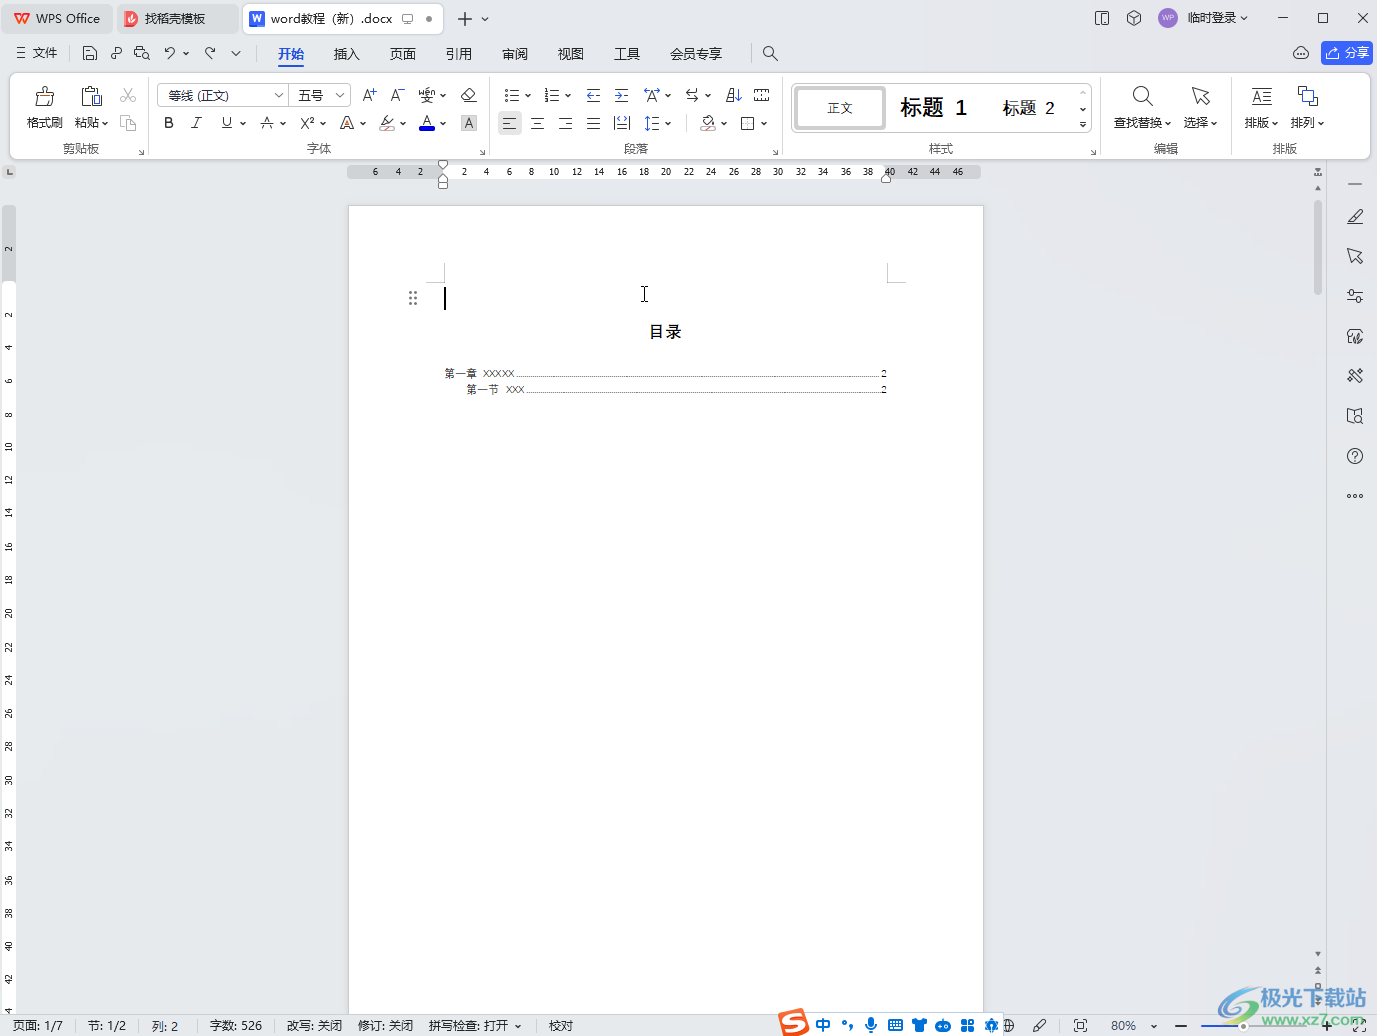
Task: Click the Sogou microphone voice input icon
Action: tap(871, 1024)
